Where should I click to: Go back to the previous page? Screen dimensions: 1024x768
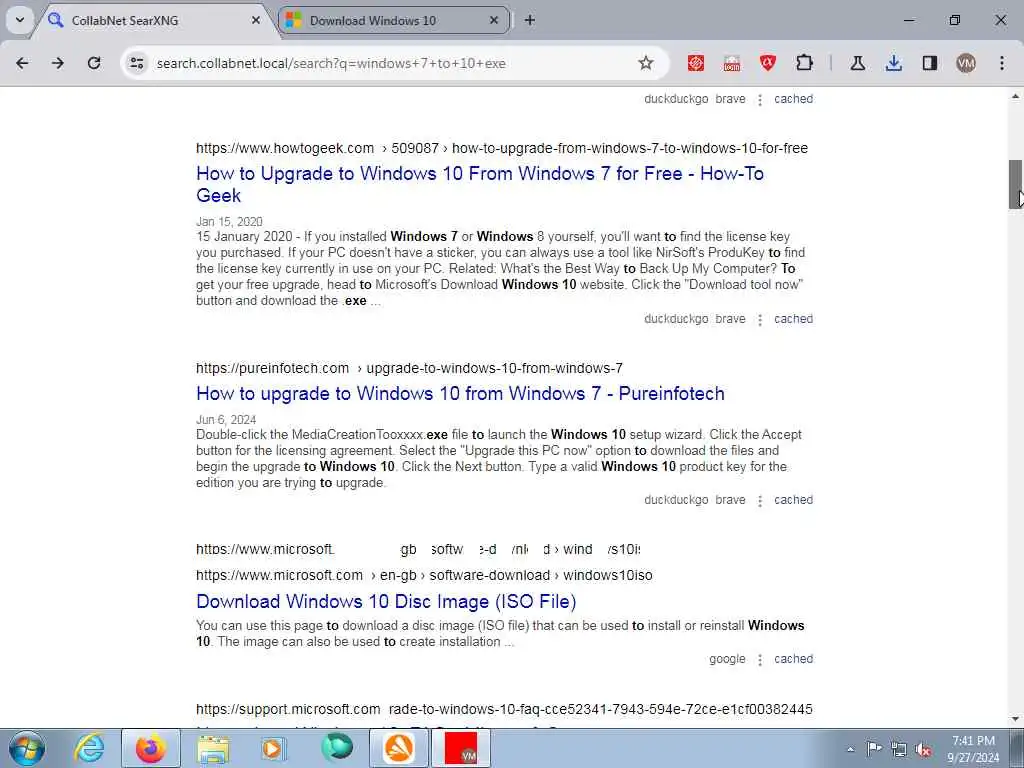click(22, 63)
